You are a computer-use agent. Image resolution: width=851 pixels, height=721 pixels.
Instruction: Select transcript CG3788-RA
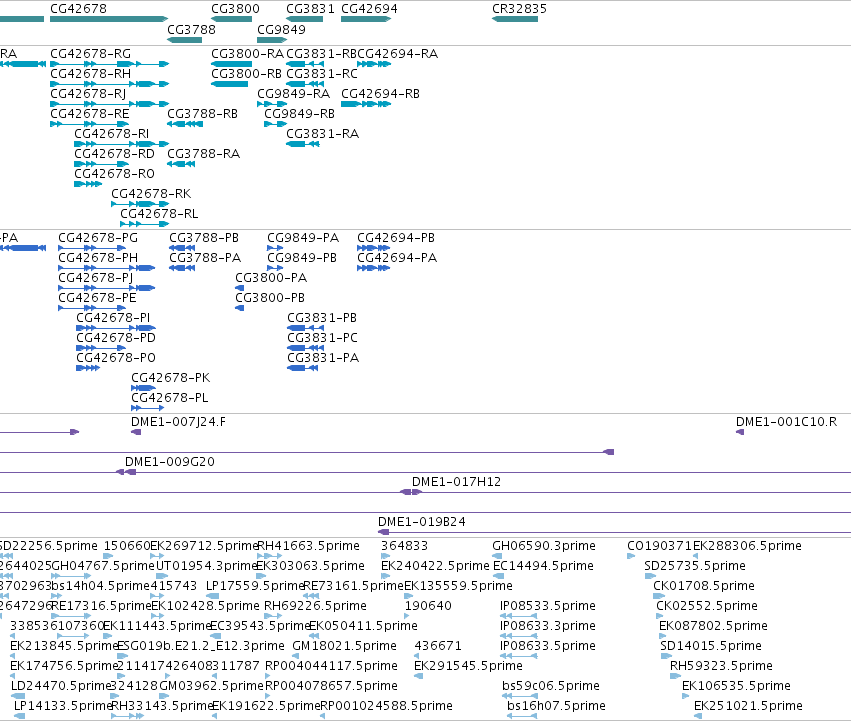(x=181, y=164)
